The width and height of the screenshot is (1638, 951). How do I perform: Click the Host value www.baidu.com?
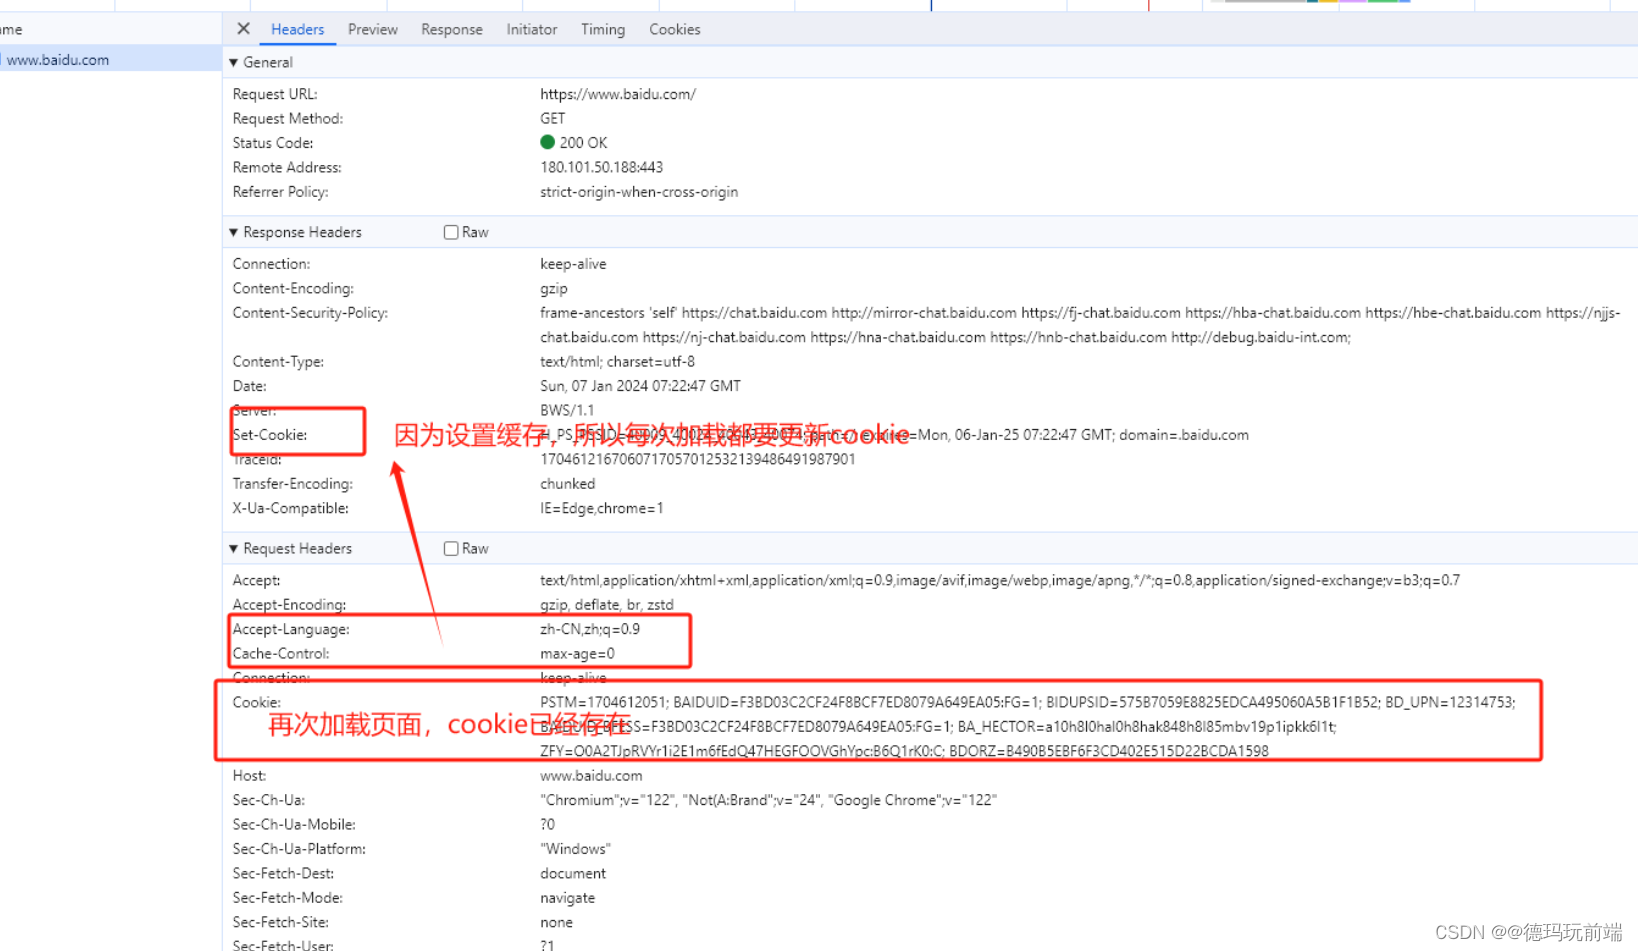point(592,776)
